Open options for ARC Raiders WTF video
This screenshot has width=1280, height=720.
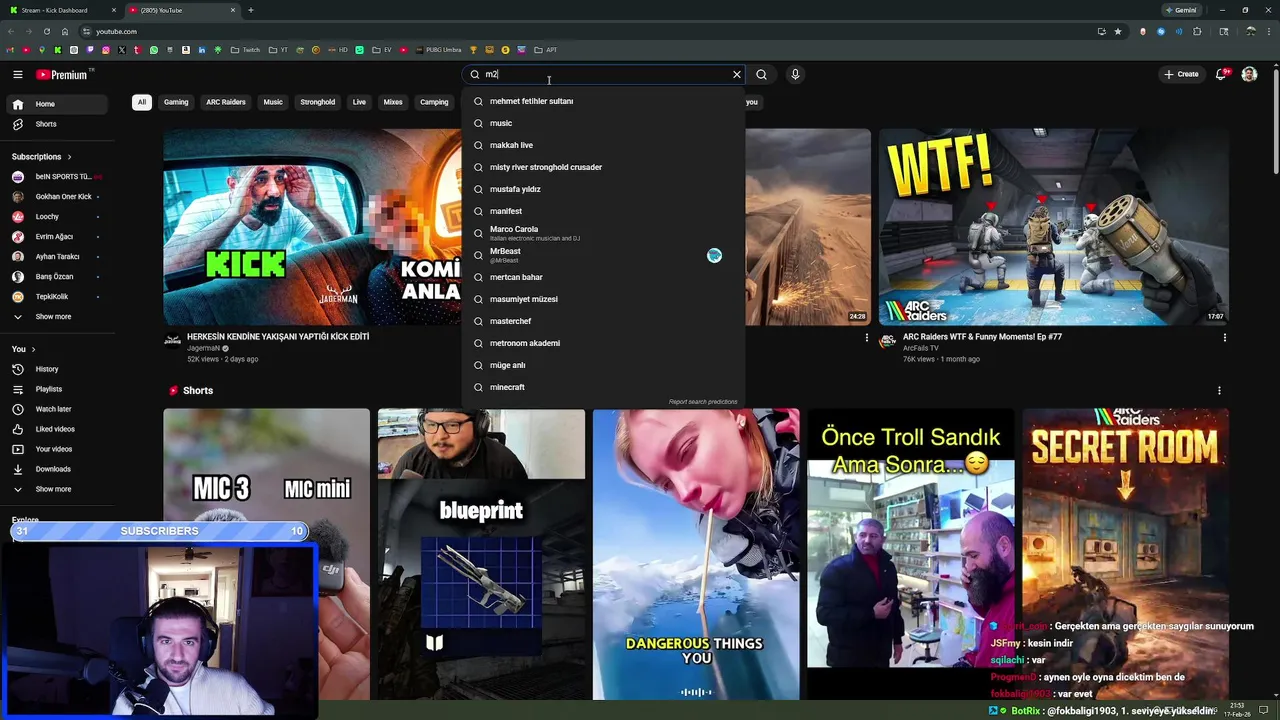point(1224,338)
